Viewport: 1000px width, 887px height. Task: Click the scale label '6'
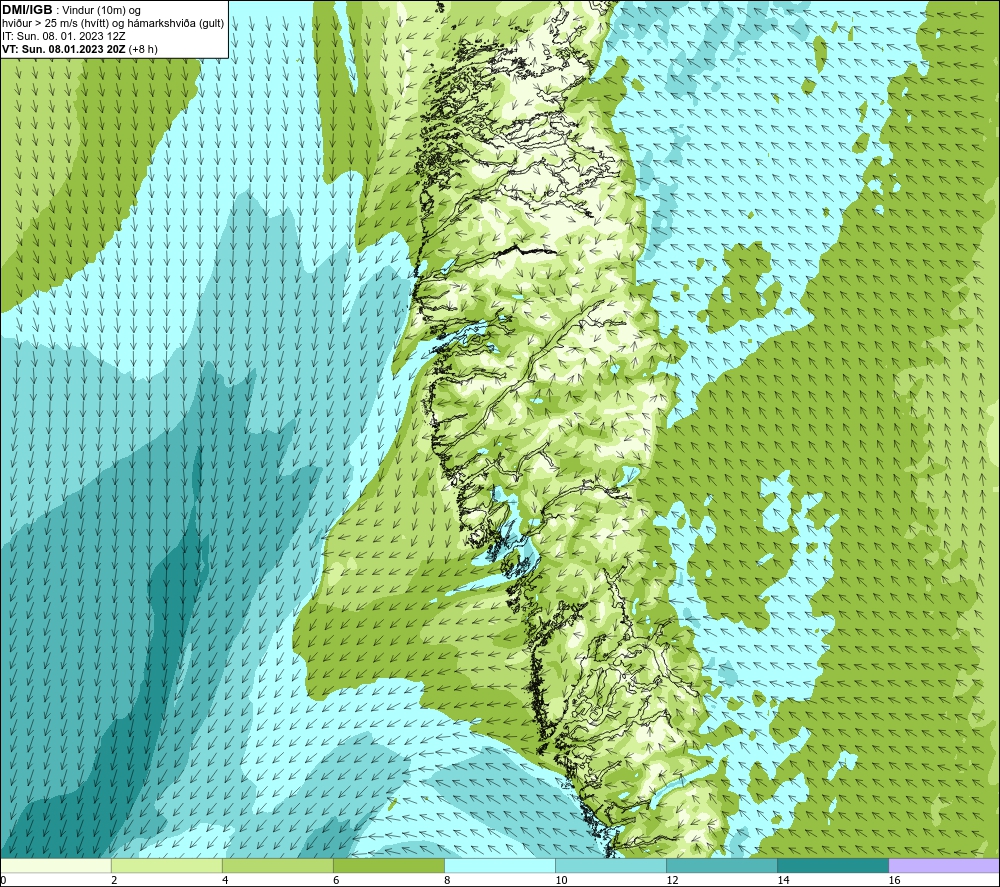coord(336,881)
